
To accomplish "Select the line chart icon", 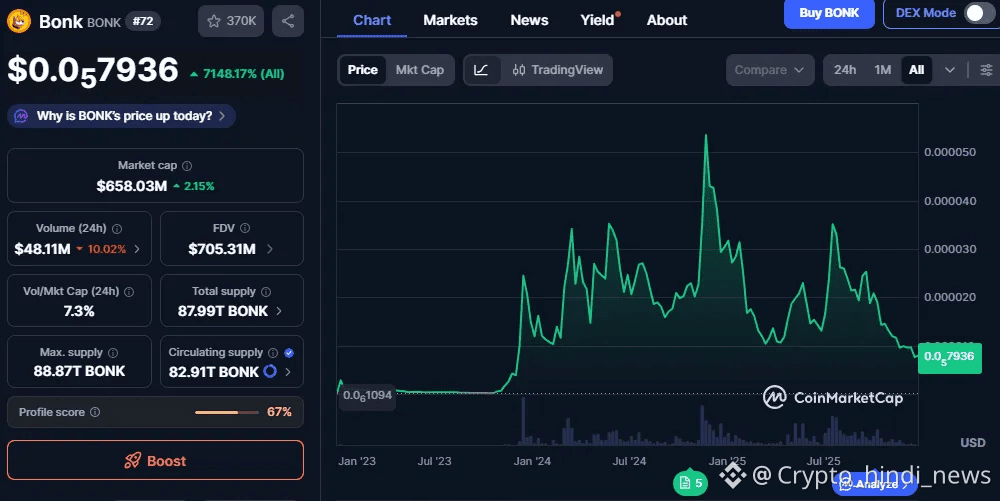I will tap(482, 70).
